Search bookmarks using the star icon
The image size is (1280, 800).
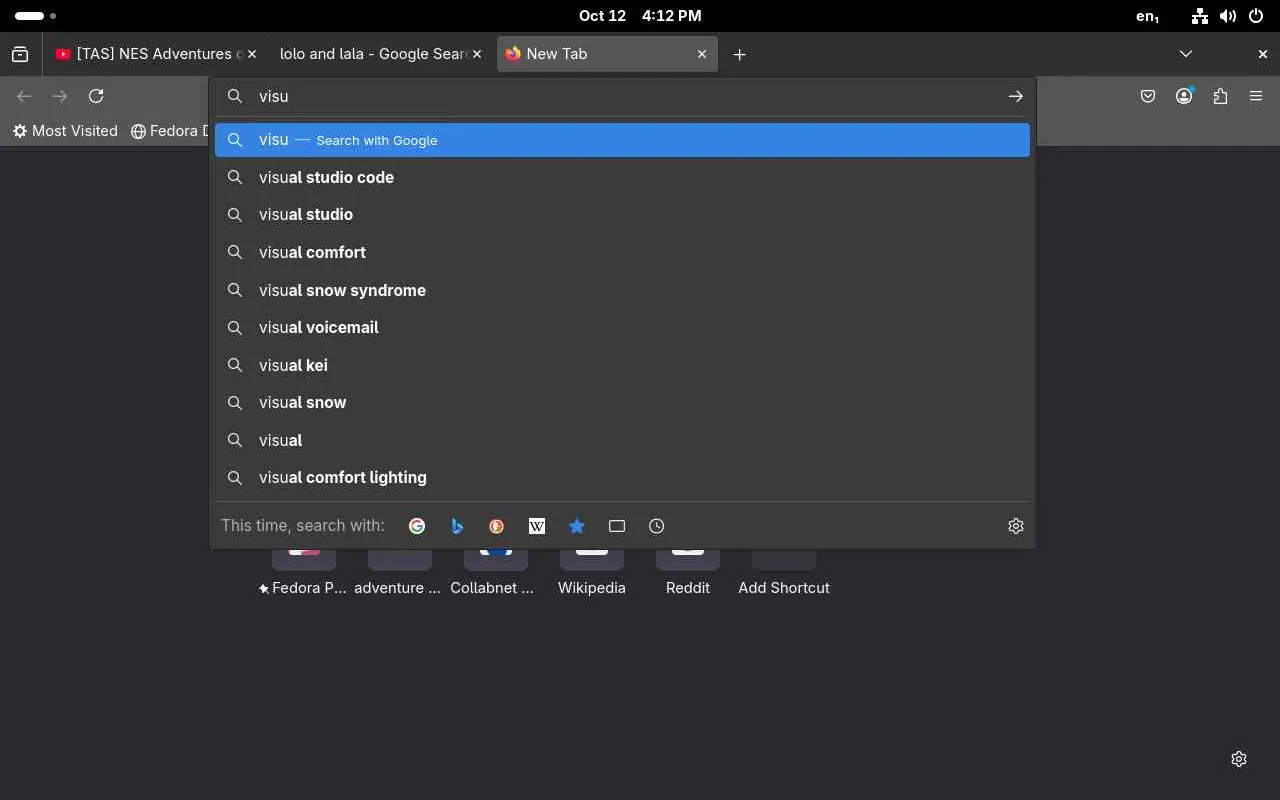pos(577,526)
